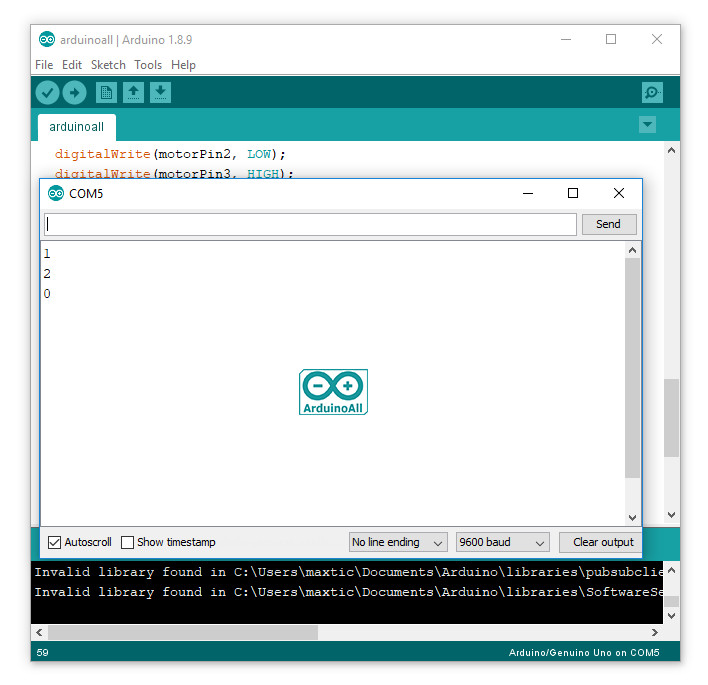This screenshot has height=685, width=708.
Task: Click the code editor scroll down arrow
Action: coord(671,515)
